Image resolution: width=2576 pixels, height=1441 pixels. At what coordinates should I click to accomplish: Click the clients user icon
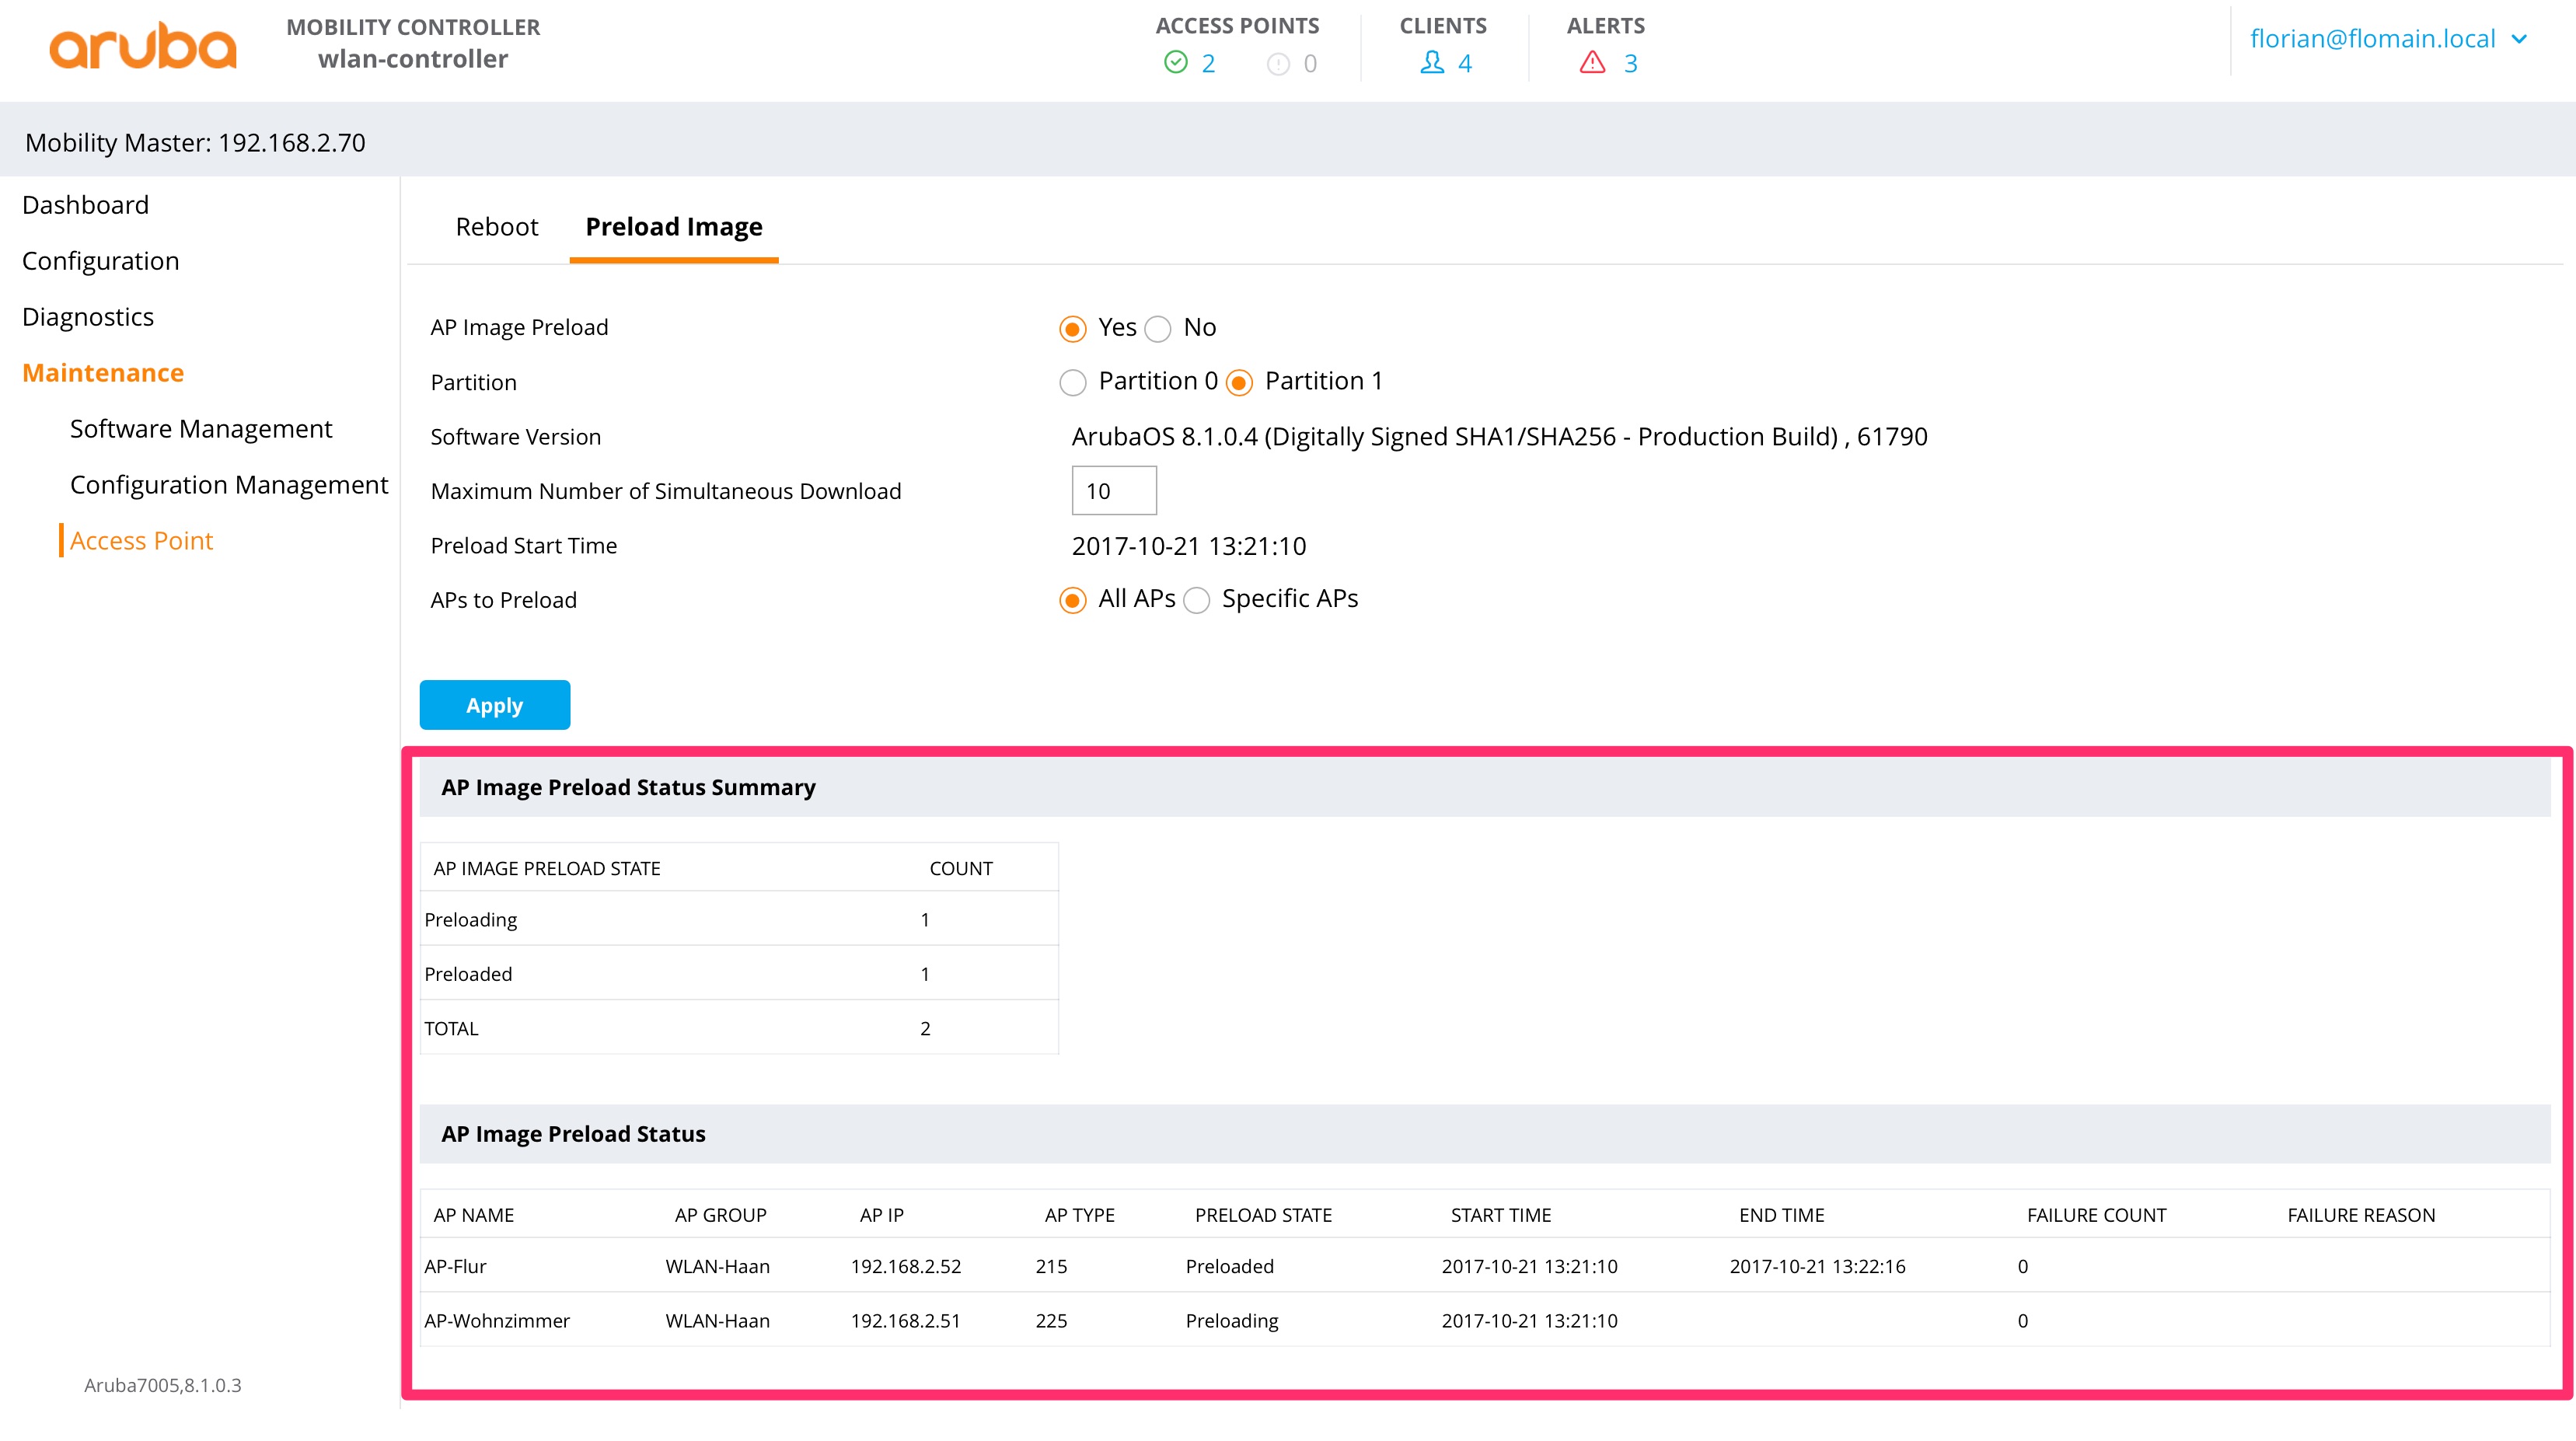(x=1432, y=63)
